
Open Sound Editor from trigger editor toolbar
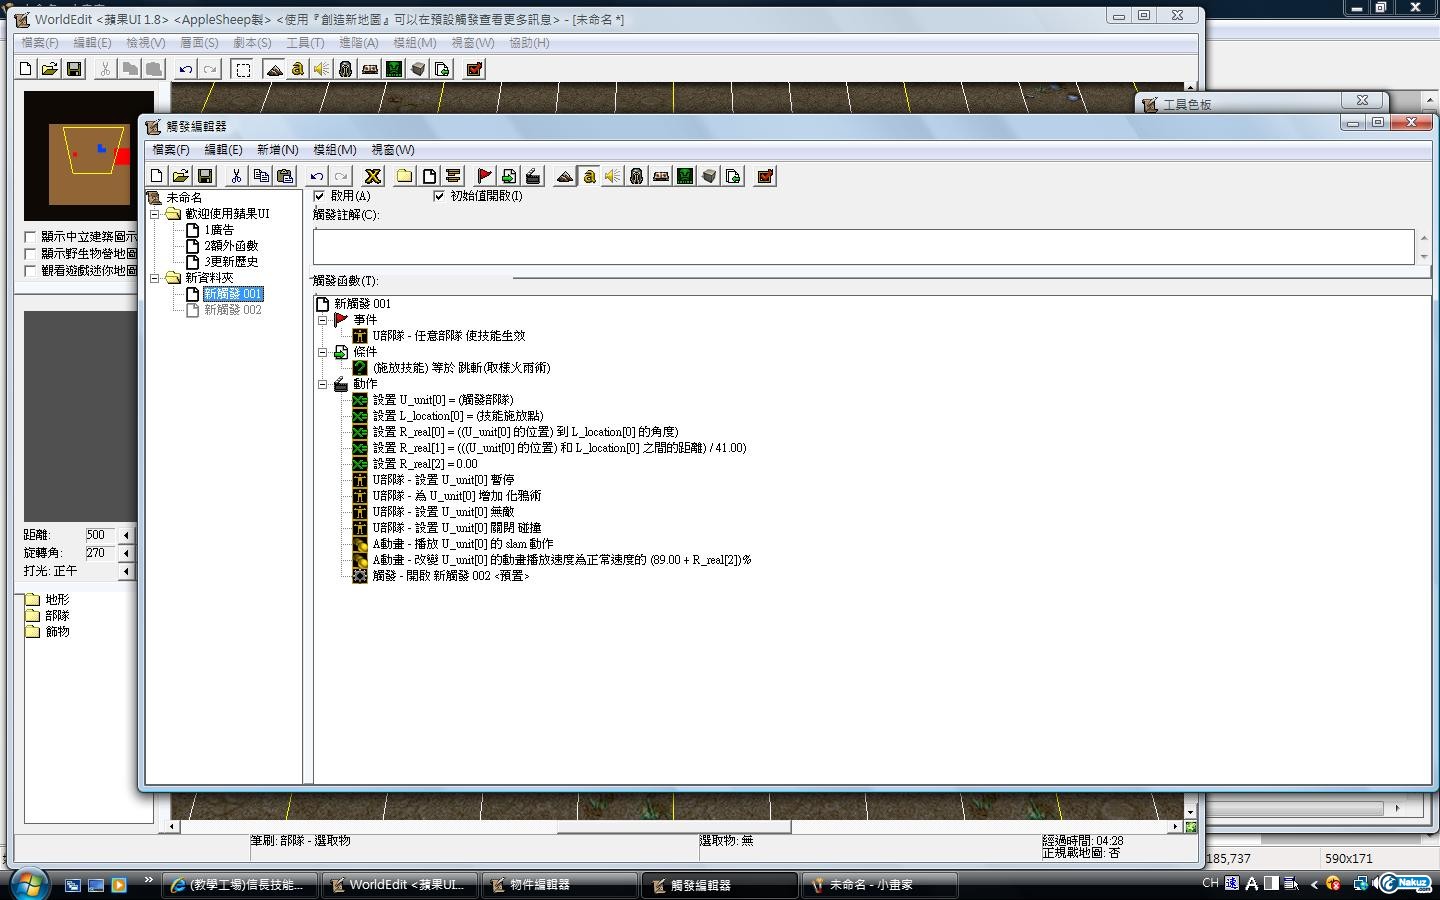612,176
